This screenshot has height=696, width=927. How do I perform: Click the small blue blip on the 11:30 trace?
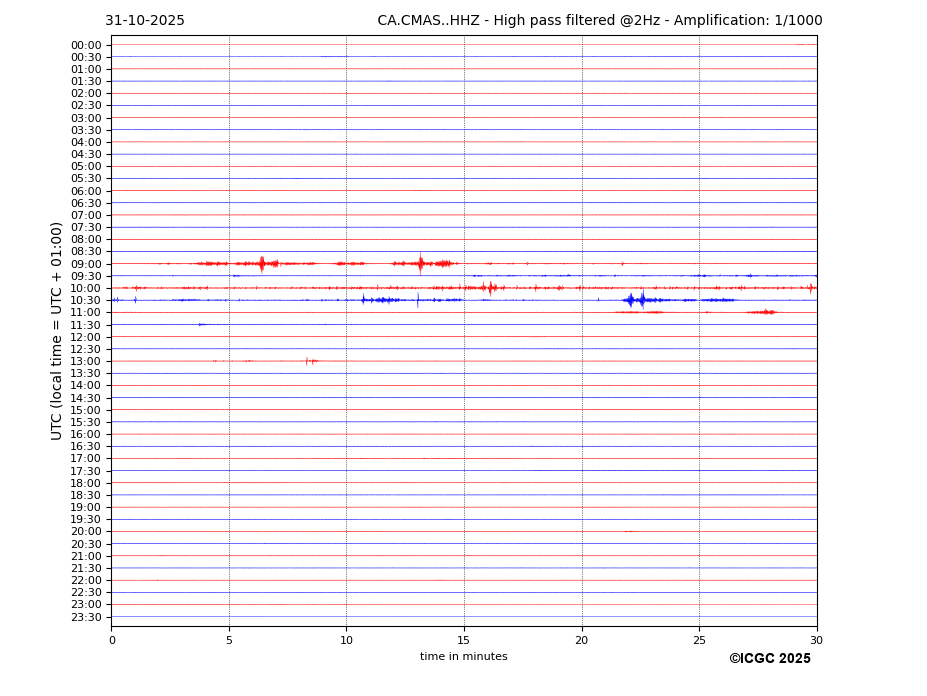[201, 324]
